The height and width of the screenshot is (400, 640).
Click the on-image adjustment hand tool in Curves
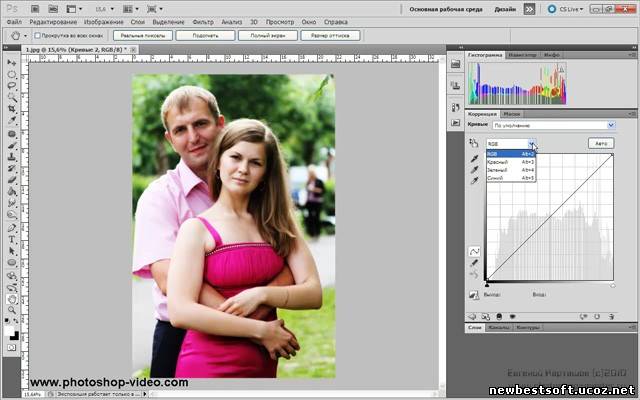[x=473, y=143]
